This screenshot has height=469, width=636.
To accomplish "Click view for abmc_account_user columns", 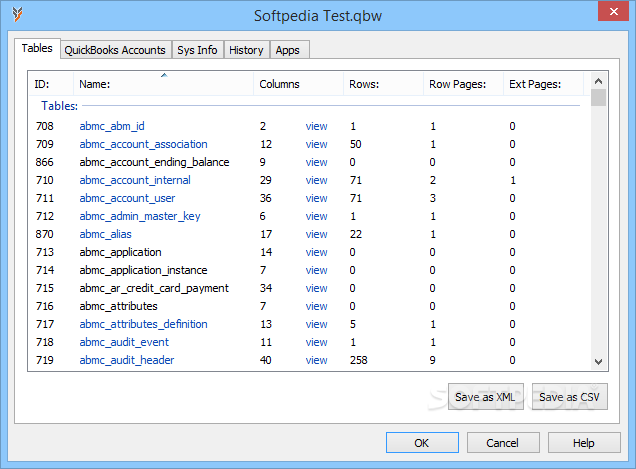I will point(316,198).
